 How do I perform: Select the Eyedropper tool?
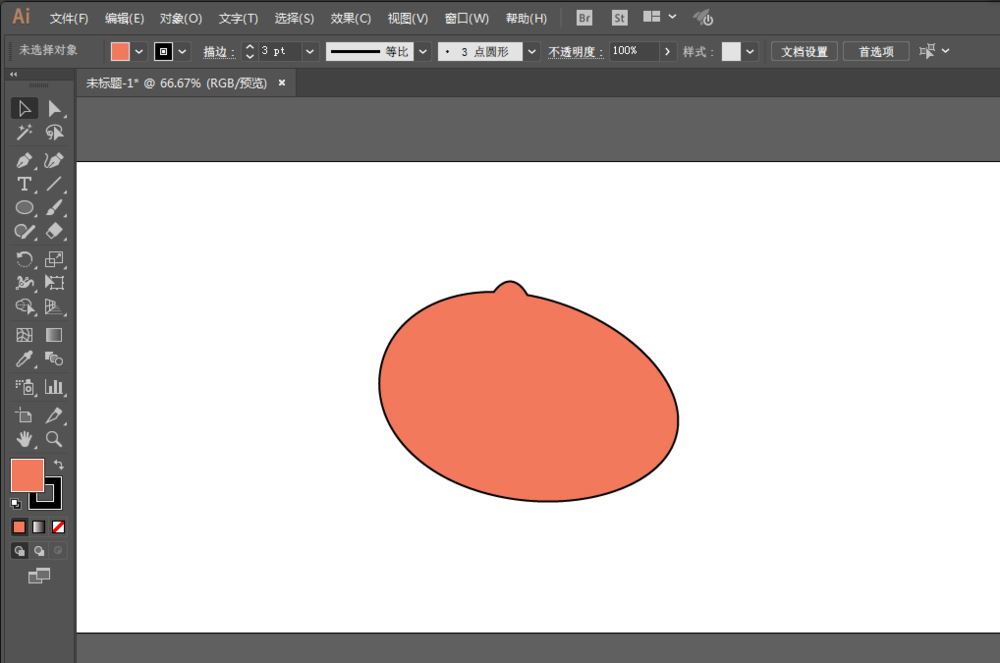tap(24, 359)
